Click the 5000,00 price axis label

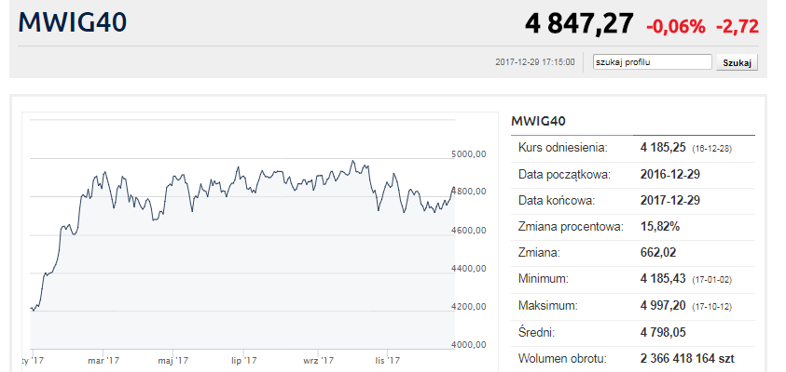(x=469, y=154)
